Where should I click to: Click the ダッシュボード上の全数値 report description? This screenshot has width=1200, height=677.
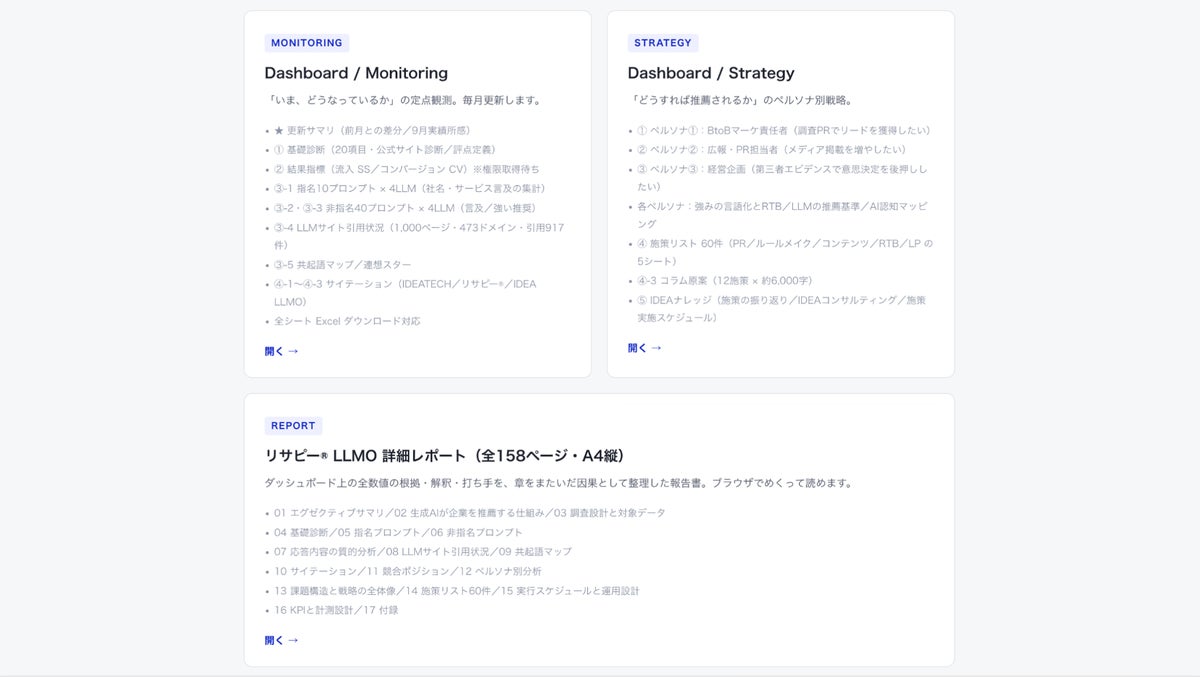559,483
